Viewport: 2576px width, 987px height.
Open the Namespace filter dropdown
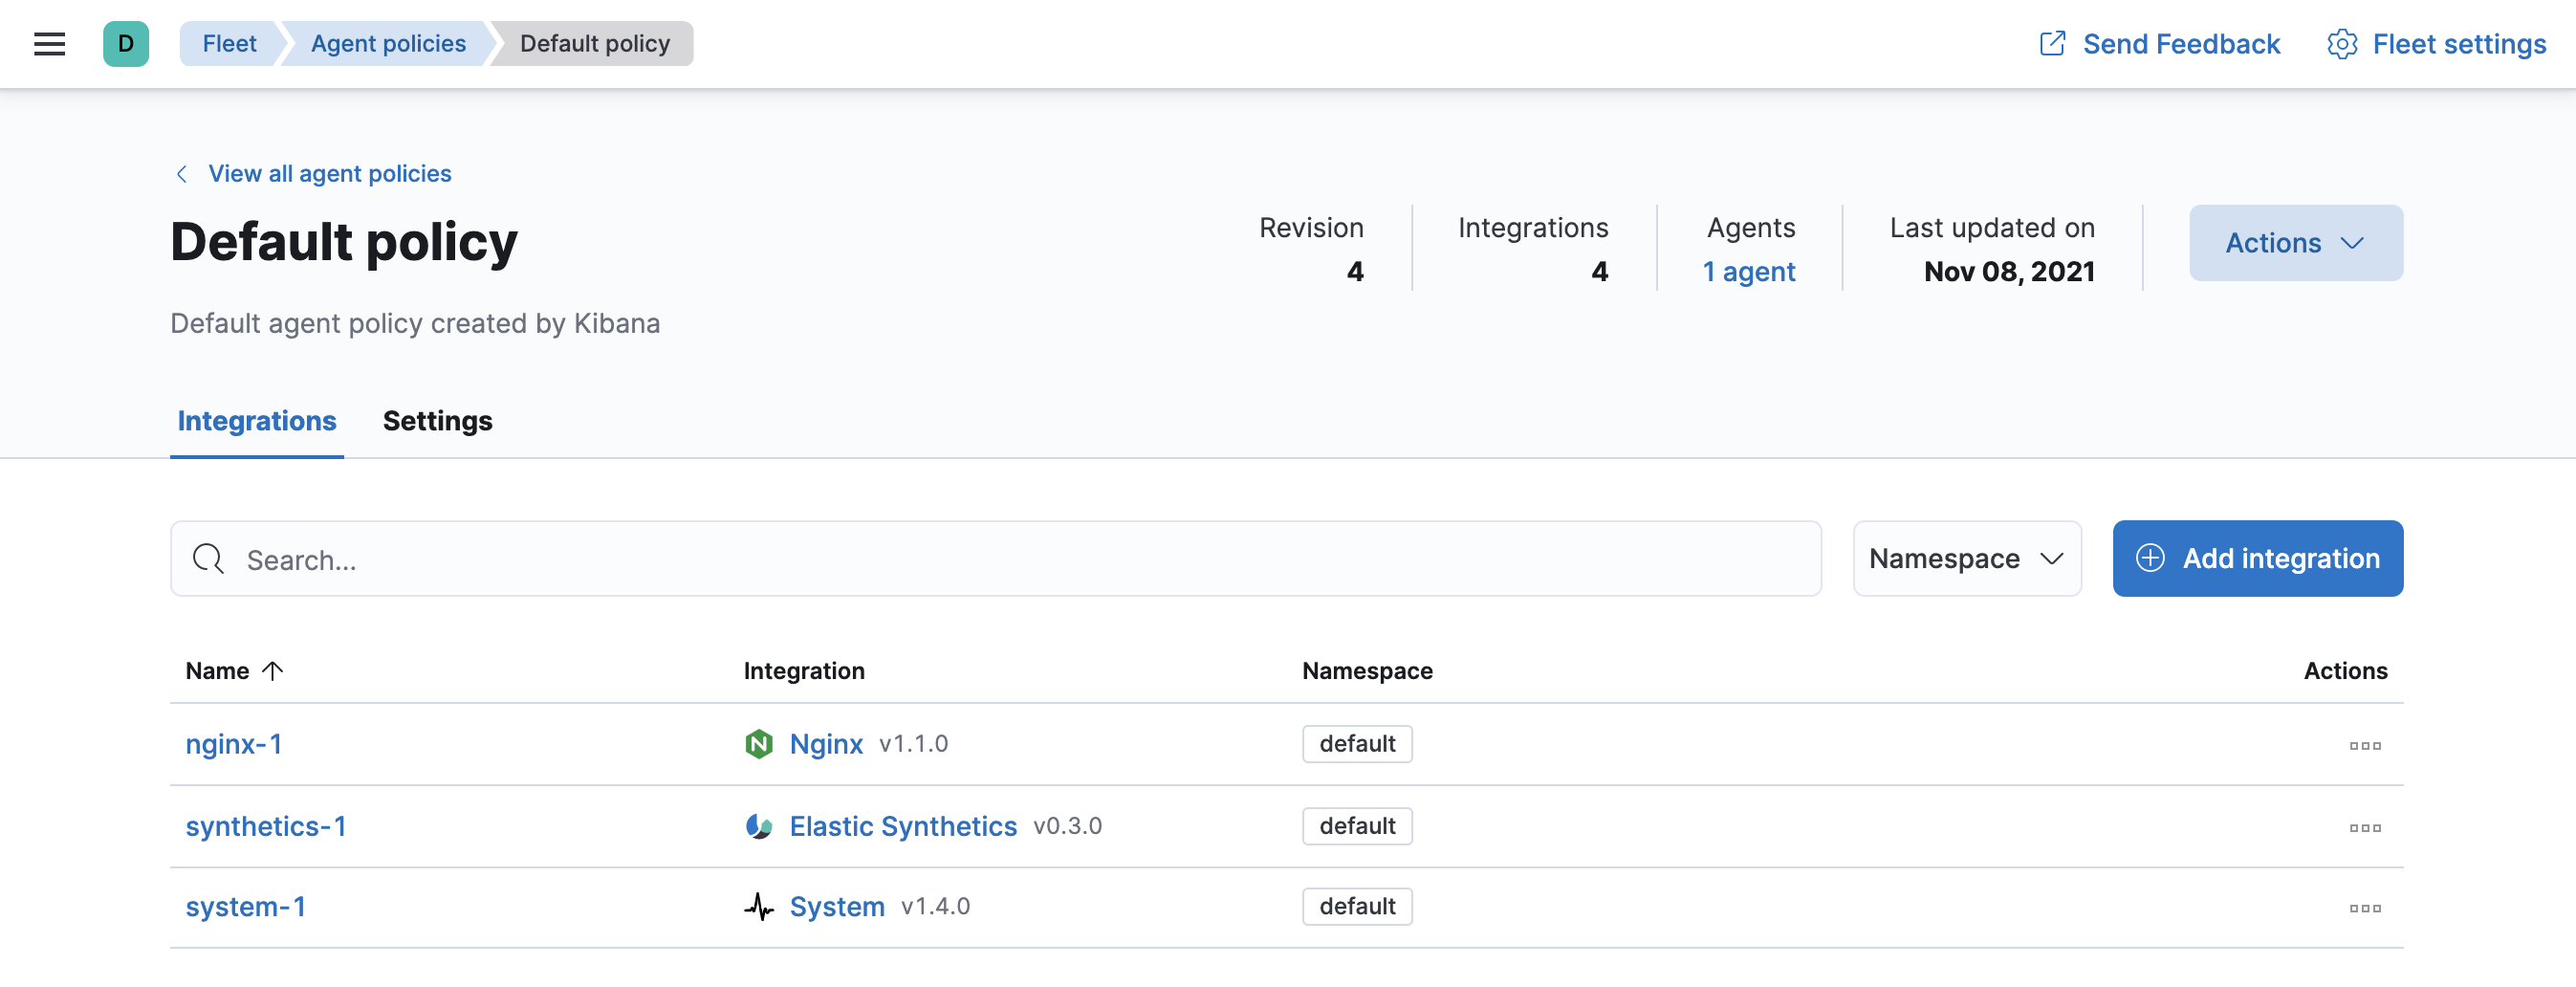tap(1966, 558)
